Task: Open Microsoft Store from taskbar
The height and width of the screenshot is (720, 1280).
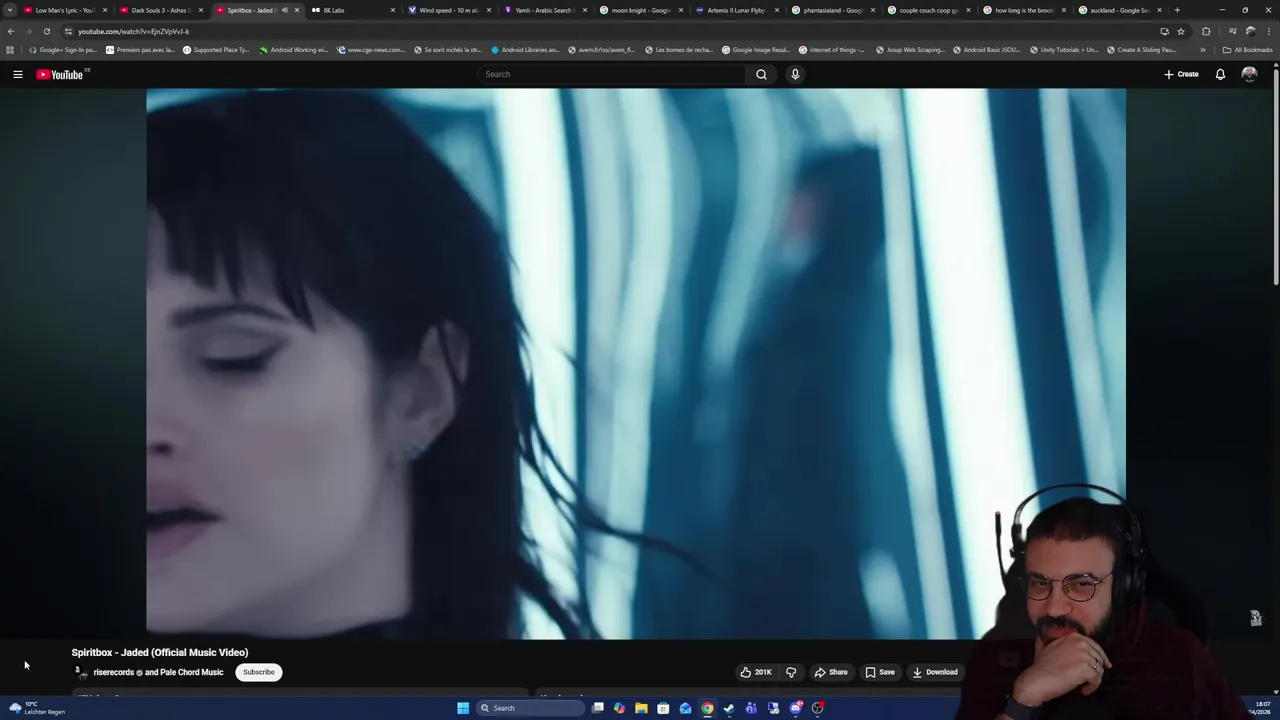Action: 663,708
